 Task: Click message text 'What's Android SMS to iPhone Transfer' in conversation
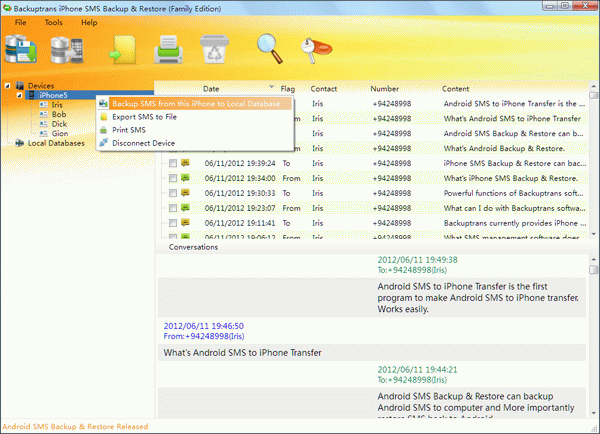coord(243,352)
